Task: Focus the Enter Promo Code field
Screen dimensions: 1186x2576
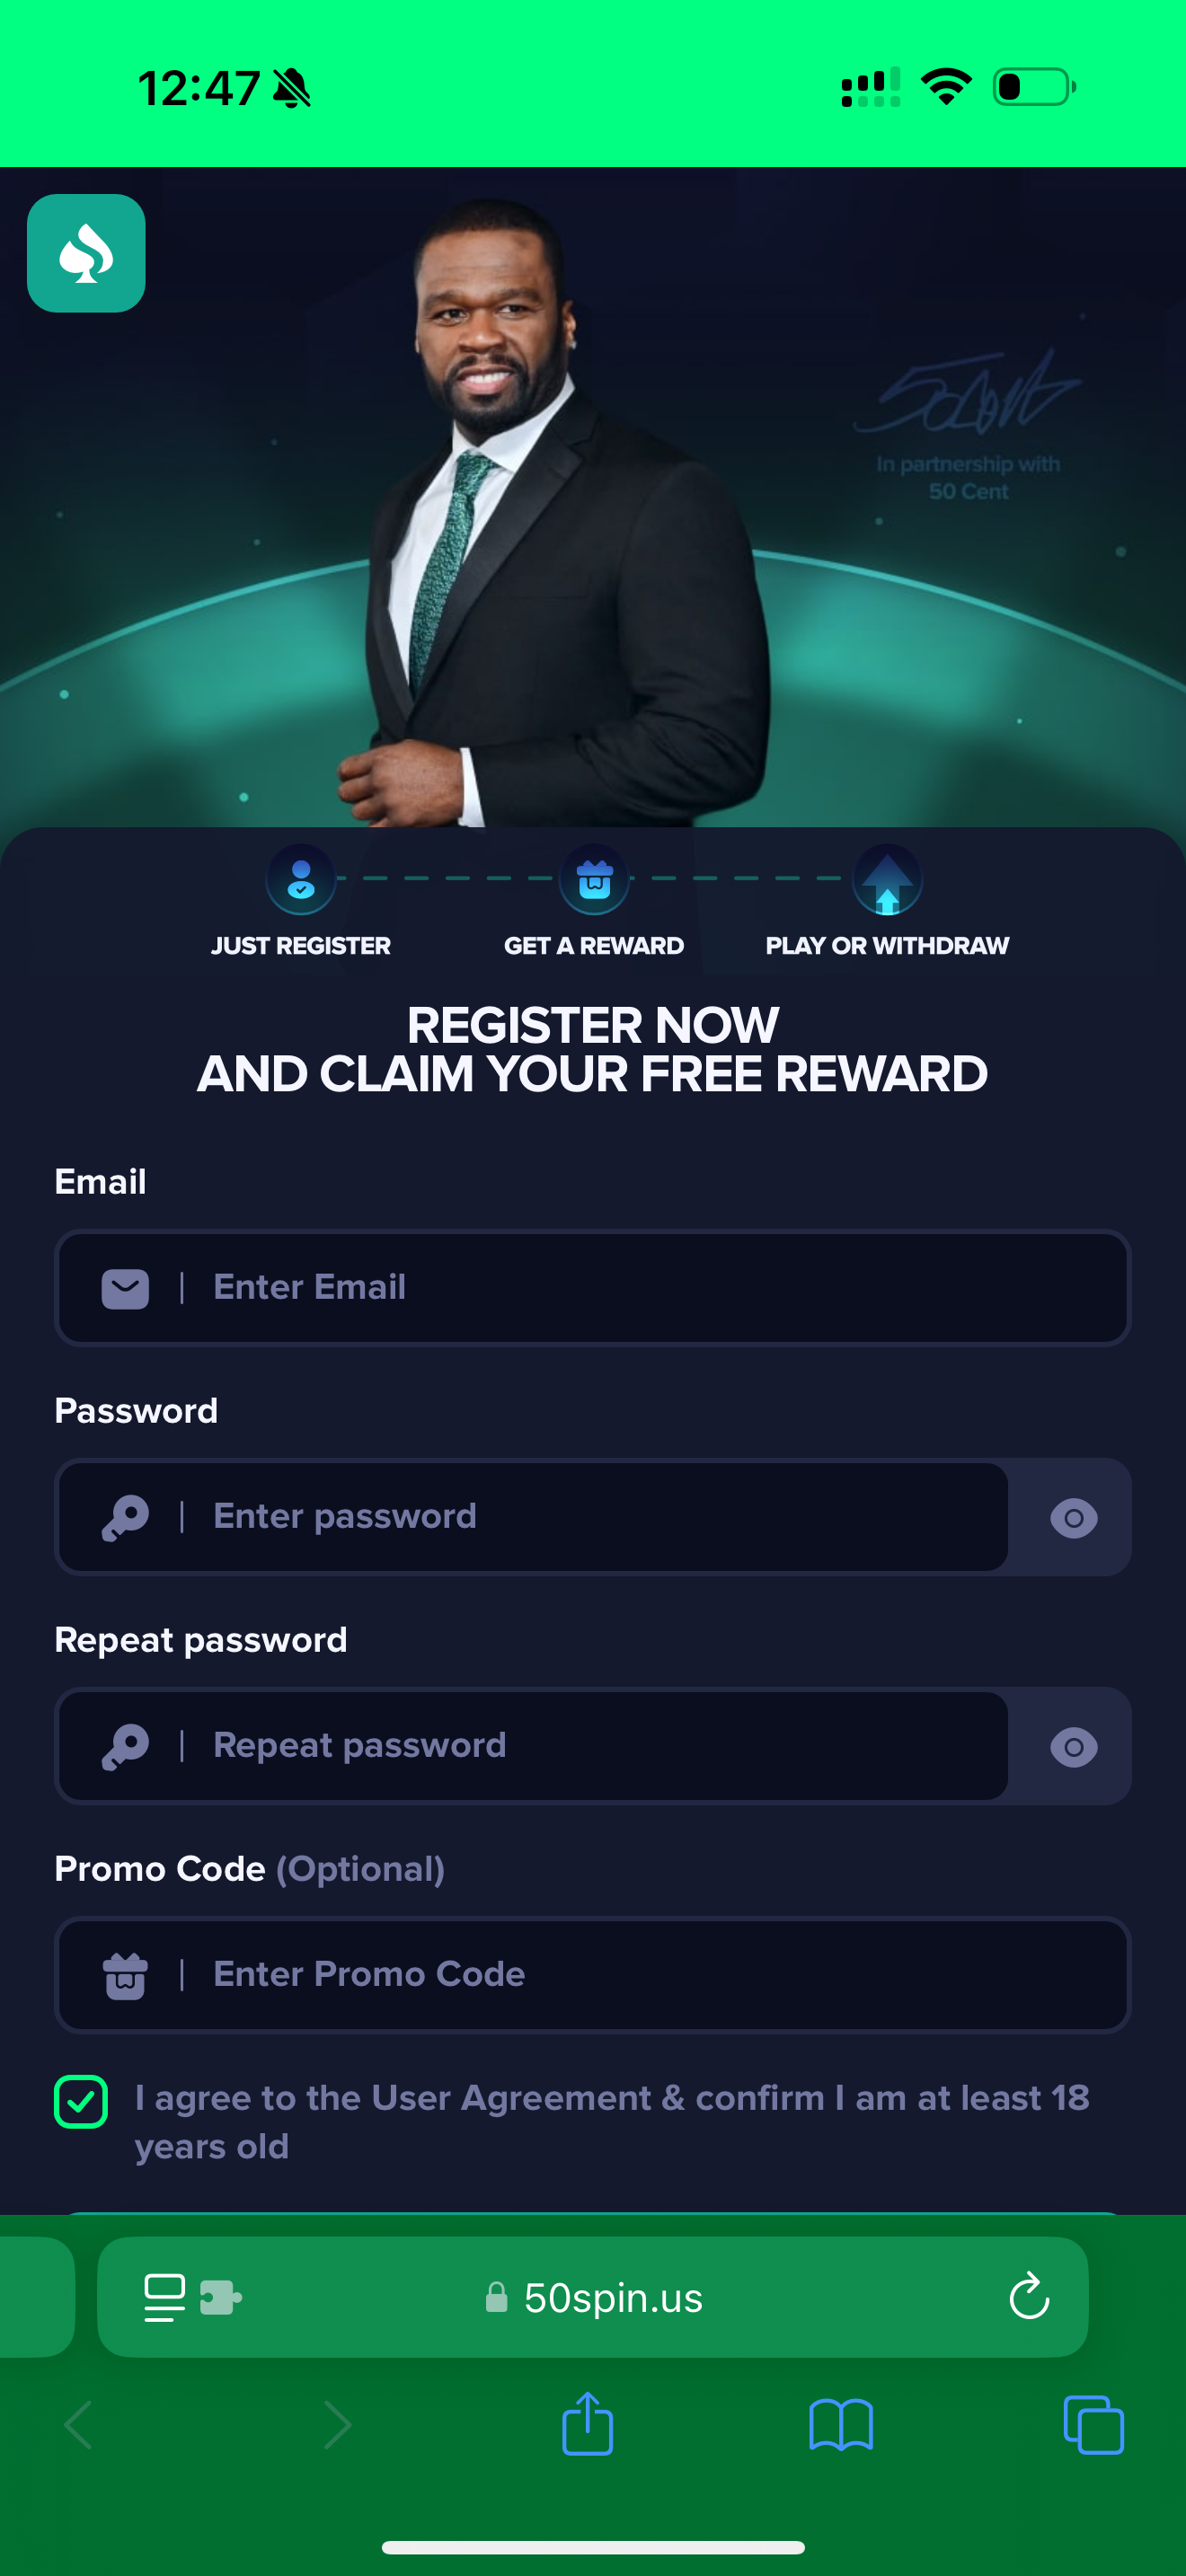Action: pyautogui.click(x=593, y=1975)
